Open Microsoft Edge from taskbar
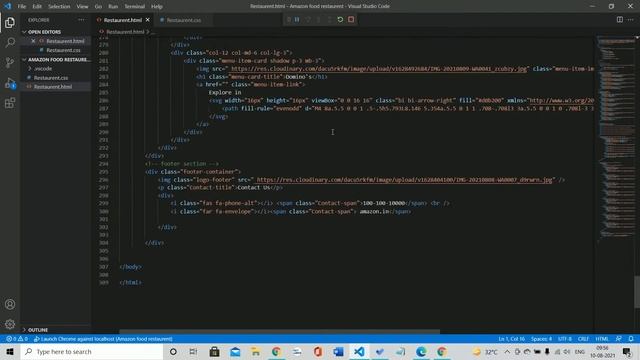The image size is (640, 360). pyautogui.click(x=421, y=351)
